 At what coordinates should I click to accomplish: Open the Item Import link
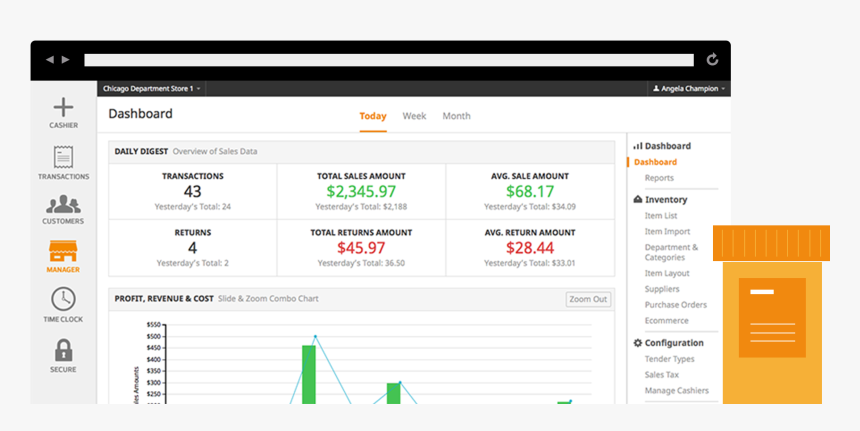click(x=667, y=231)
